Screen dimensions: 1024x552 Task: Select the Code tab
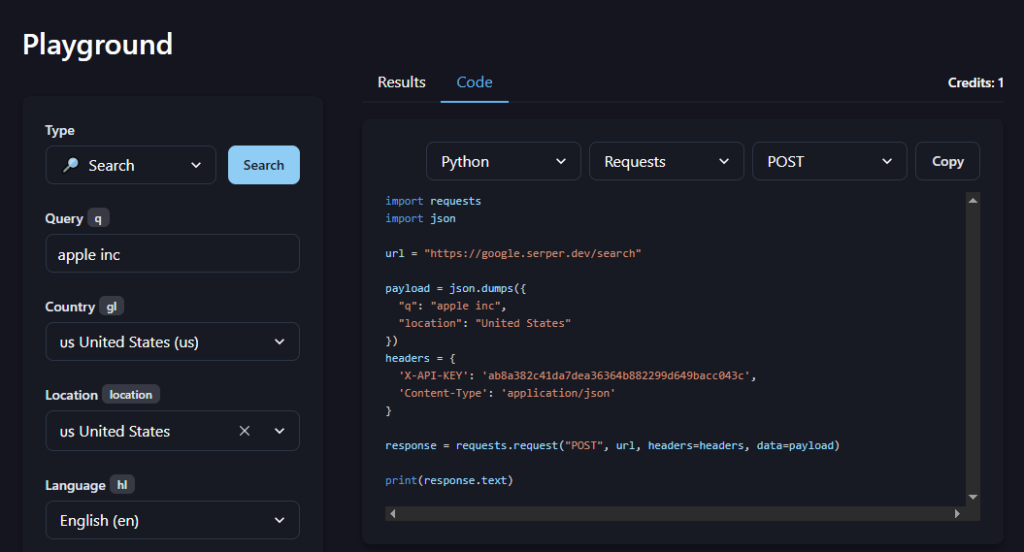coord(474,82)
